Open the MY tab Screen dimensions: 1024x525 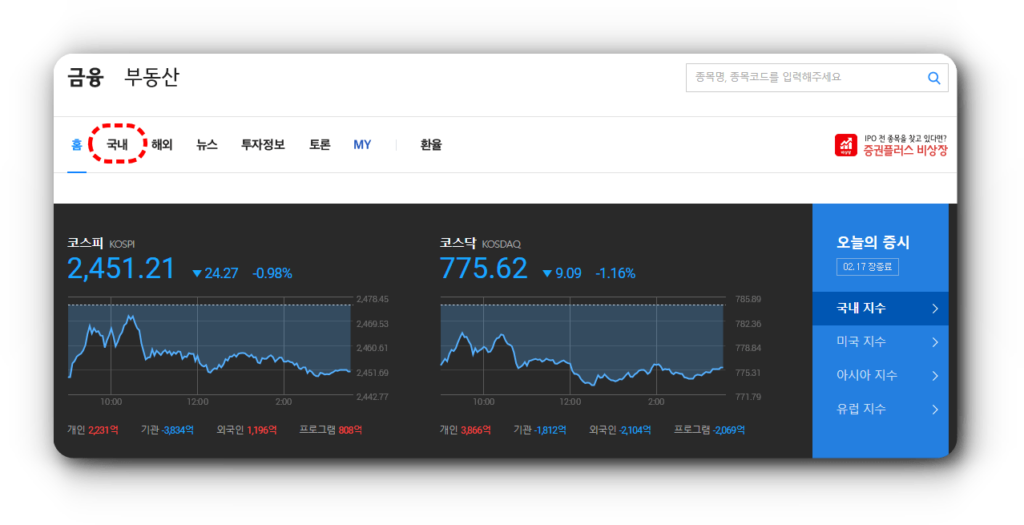362,145
